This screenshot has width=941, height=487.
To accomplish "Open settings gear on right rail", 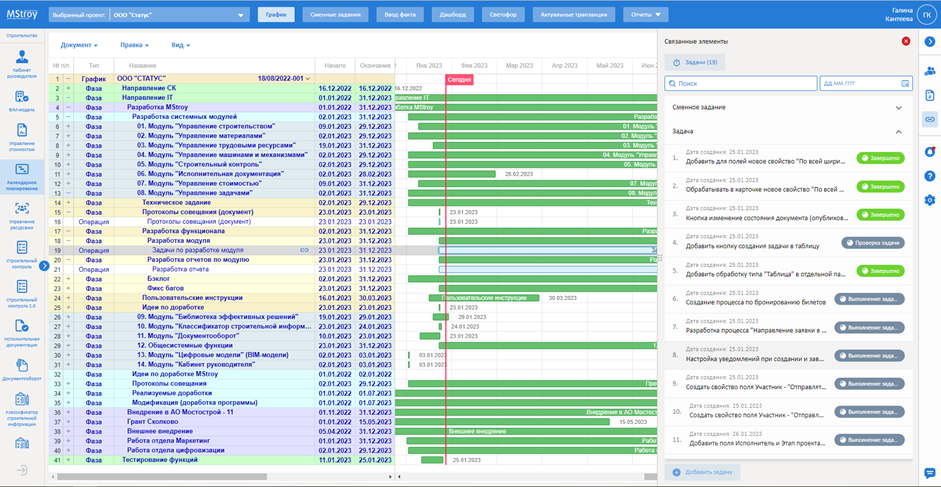I will coord(930,200).
